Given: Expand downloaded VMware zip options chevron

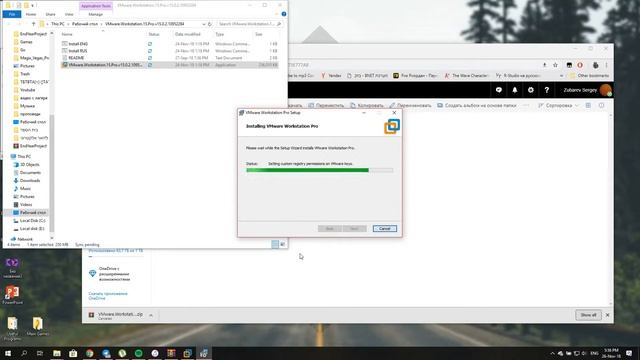Looking at the screenshot, I should 151,315.
